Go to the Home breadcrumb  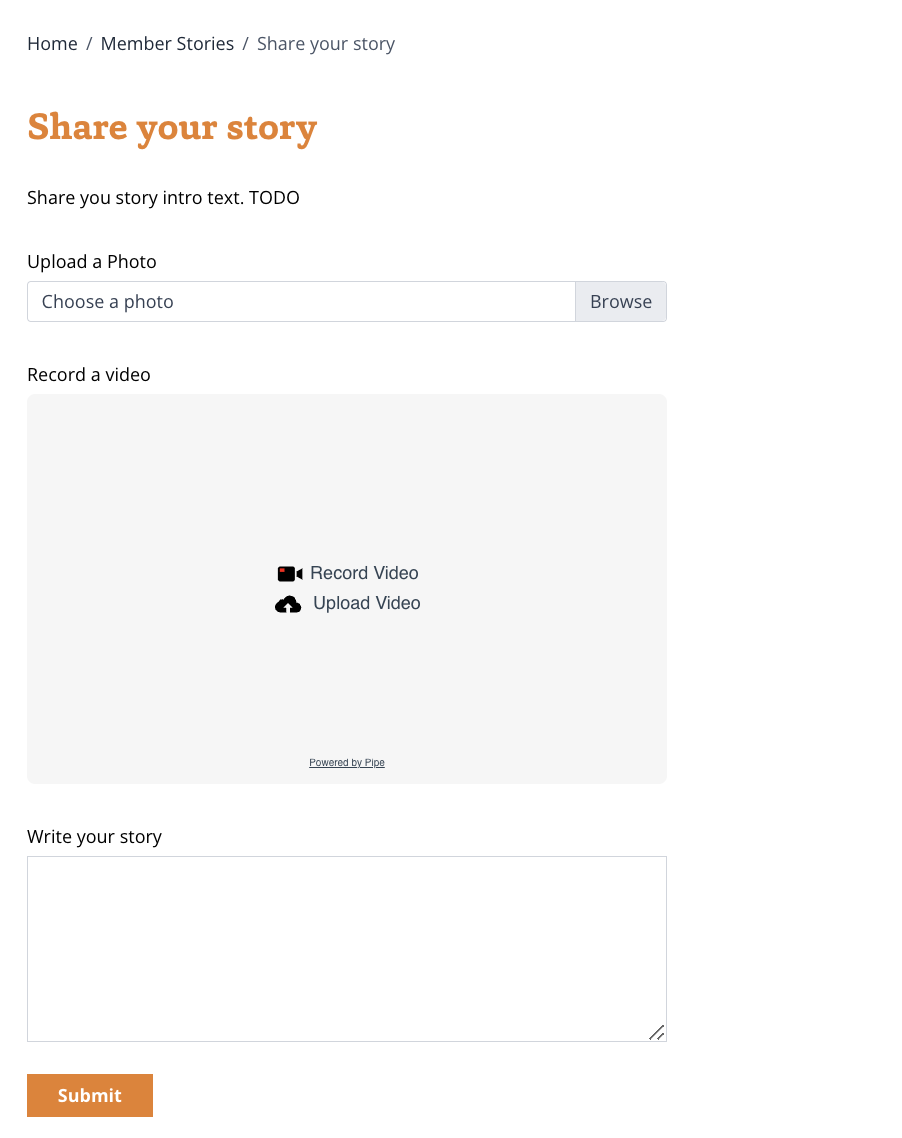(52, 44)
